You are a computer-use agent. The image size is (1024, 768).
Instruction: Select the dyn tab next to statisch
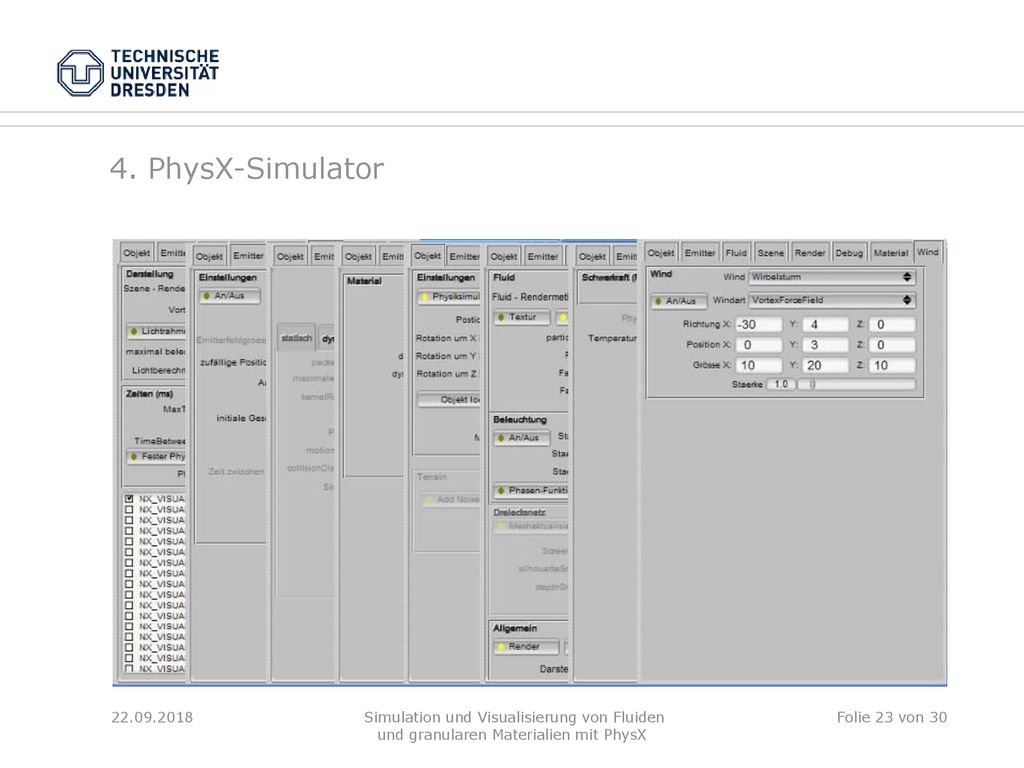point(327,339)
